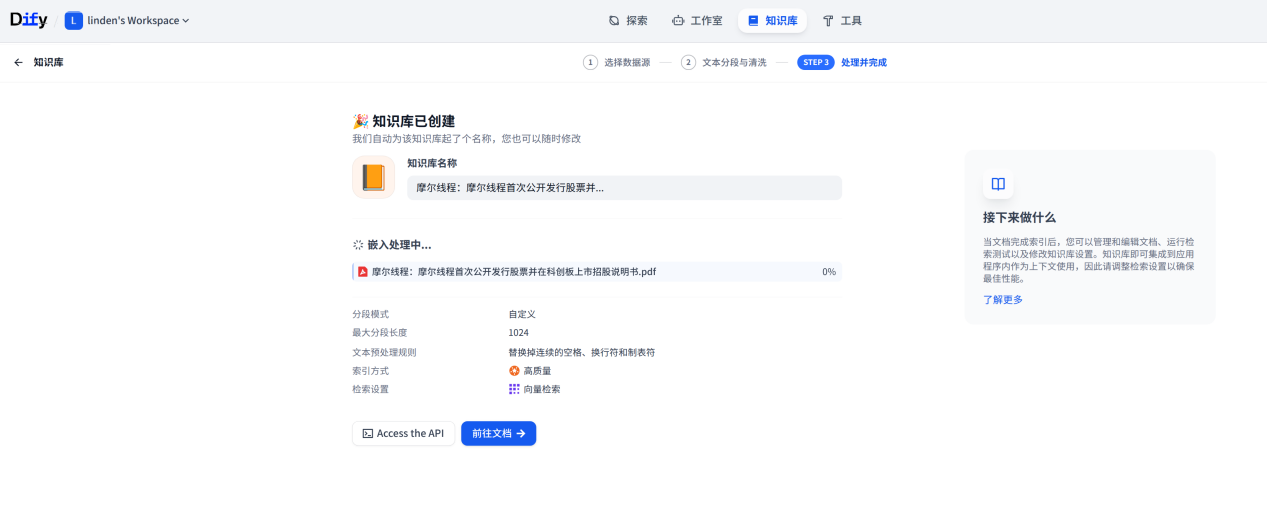
Task: Click the back arrow next to 知识库
Action: (x=18, y=62)
